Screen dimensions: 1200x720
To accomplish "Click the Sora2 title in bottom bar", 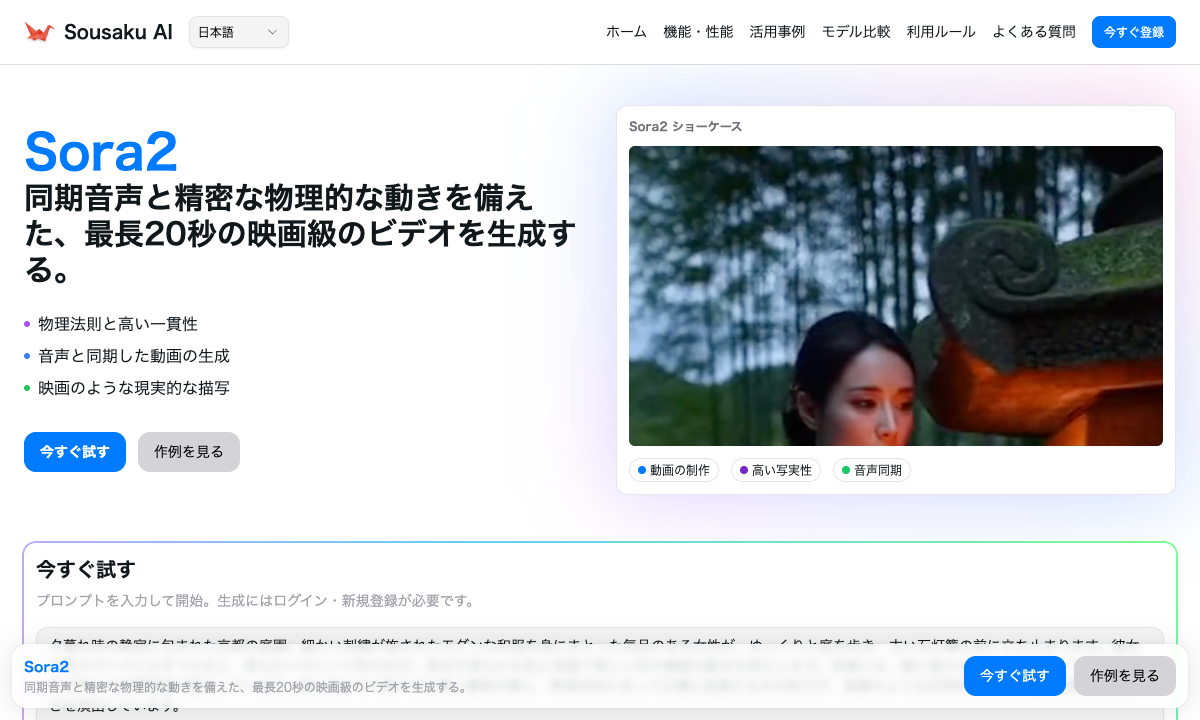I will [46, 667].
